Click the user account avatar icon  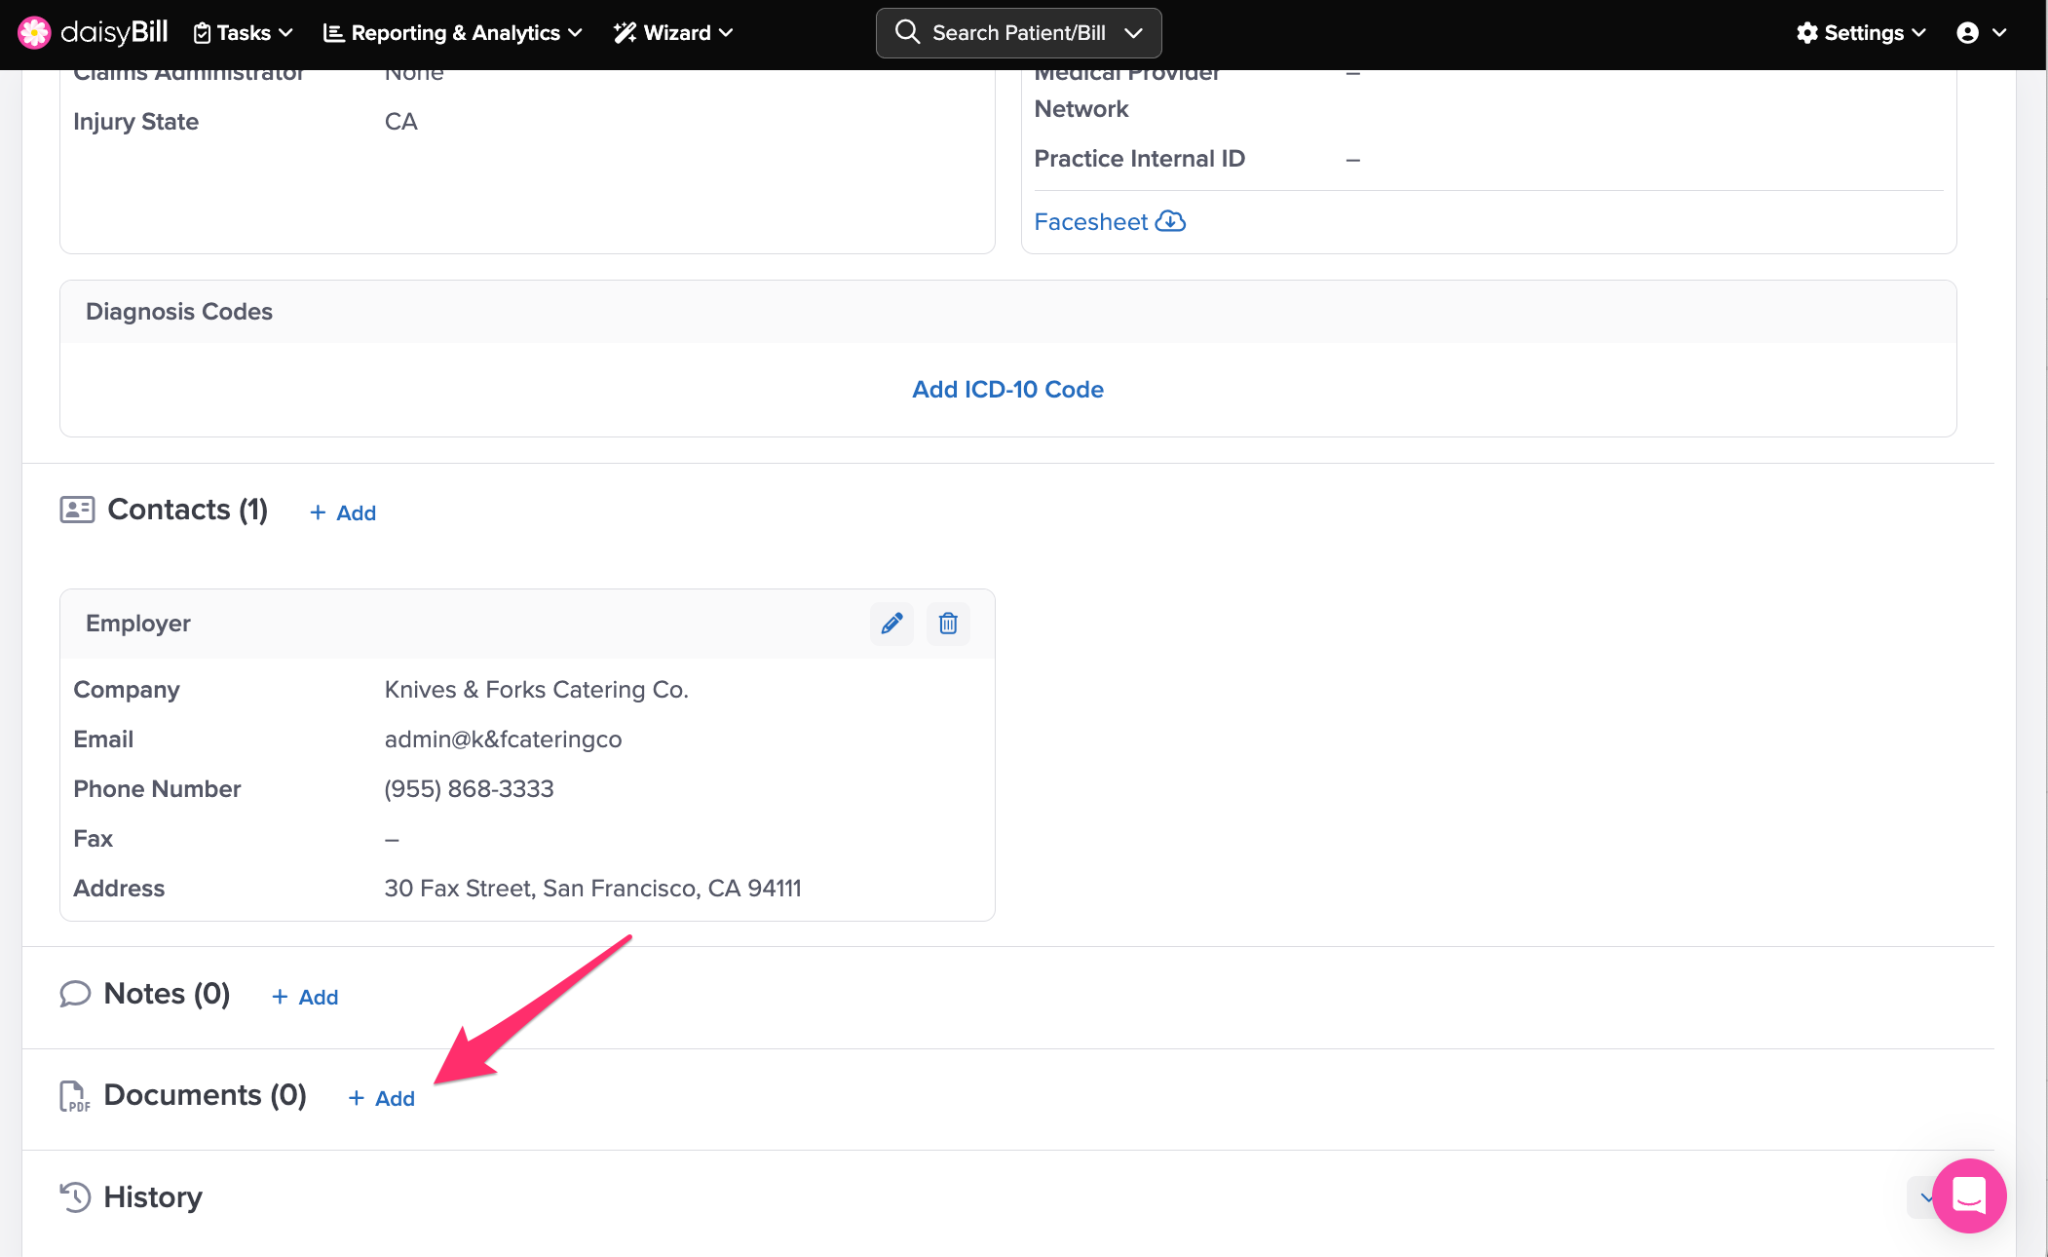point(1967,33)
